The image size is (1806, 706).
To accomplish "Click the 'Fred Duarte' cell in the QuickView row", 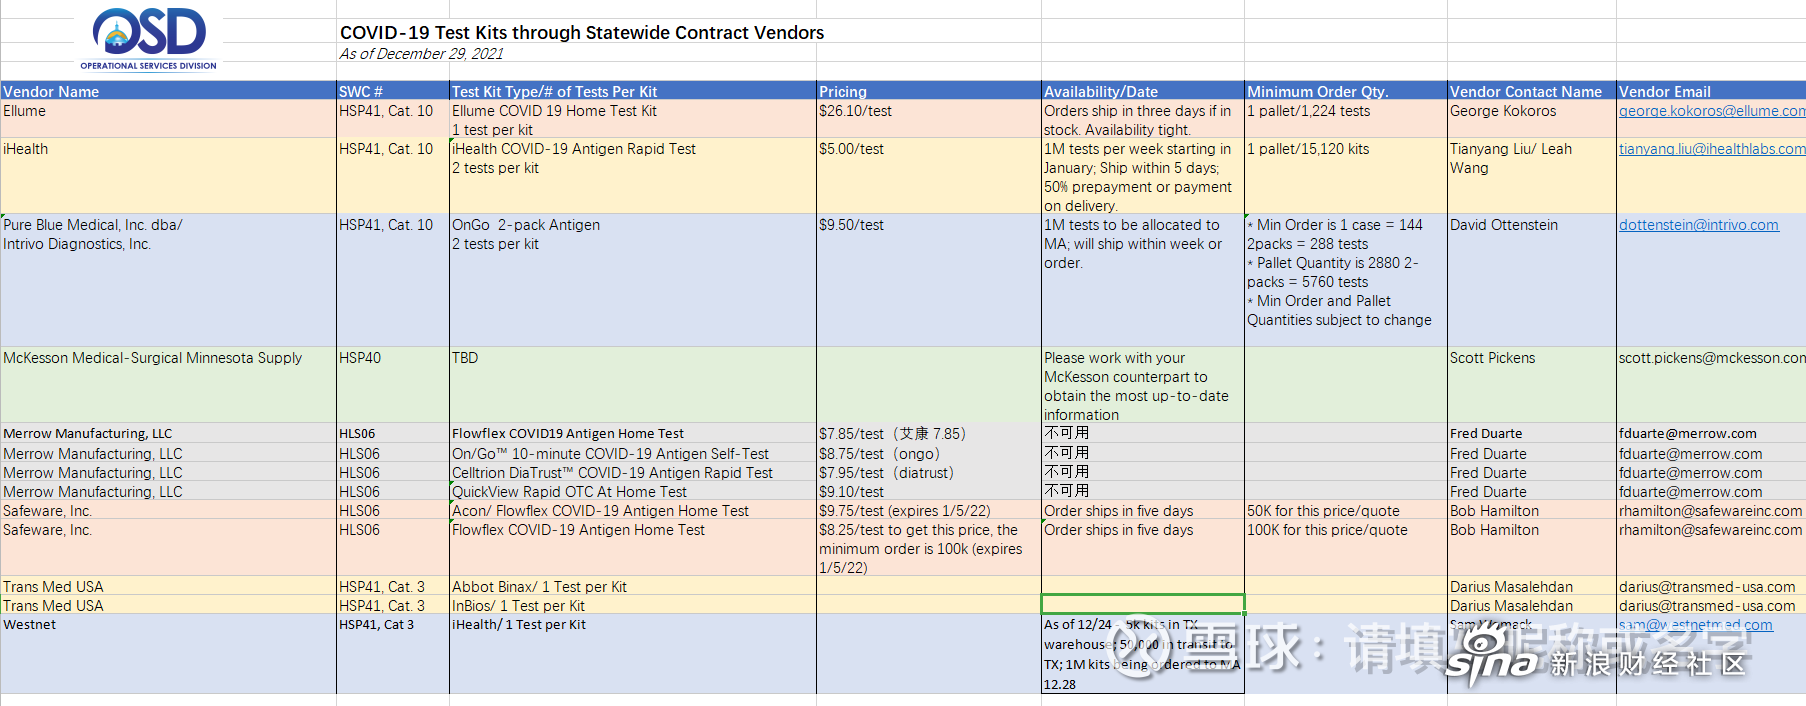I will tap(1532, 491).
